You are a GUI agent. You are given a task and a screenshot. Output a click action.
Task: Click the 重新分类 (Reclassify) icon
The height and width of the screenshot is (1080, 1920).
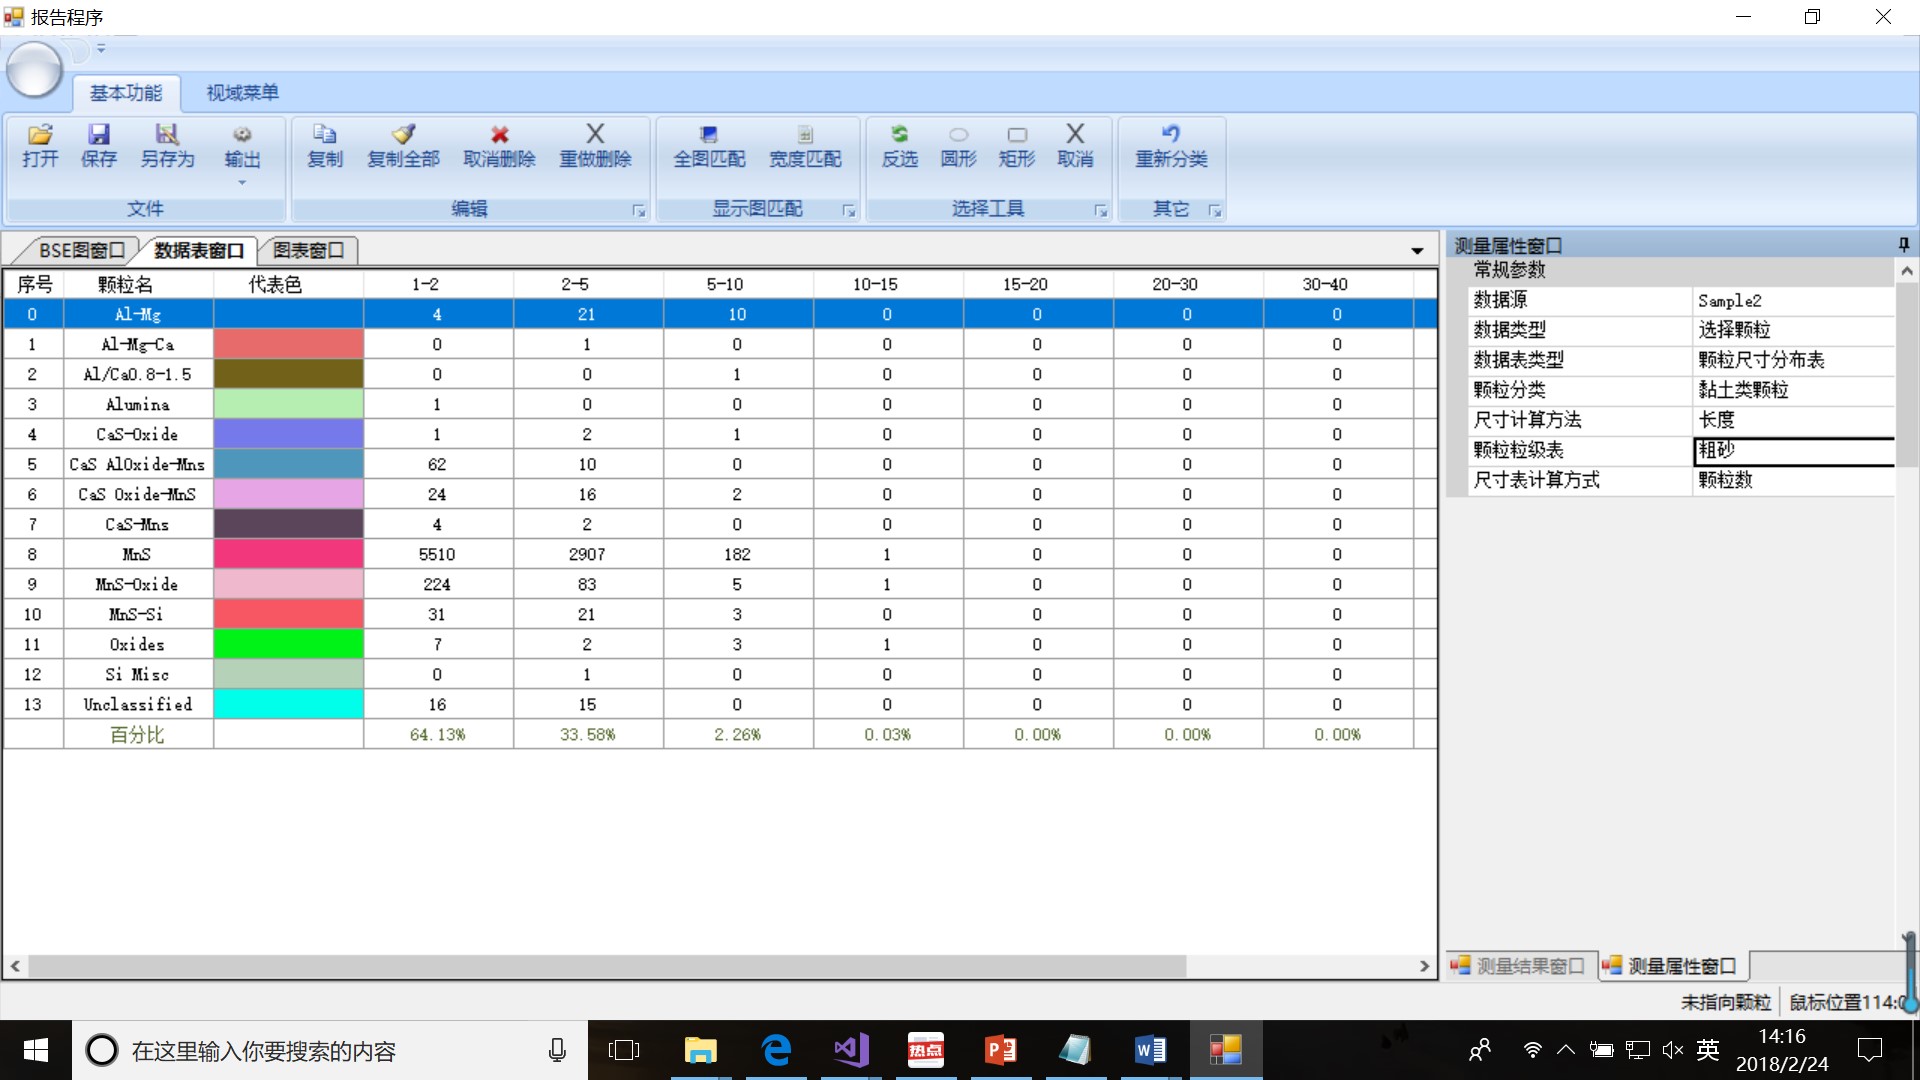point(1171,135)
